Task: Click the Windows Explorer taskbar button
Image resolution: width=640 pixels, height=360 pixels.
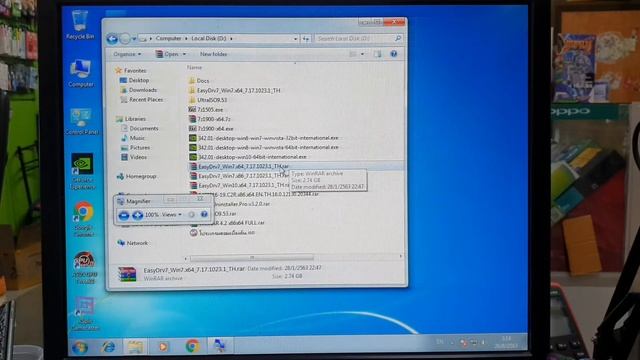Action: (135, 347)
